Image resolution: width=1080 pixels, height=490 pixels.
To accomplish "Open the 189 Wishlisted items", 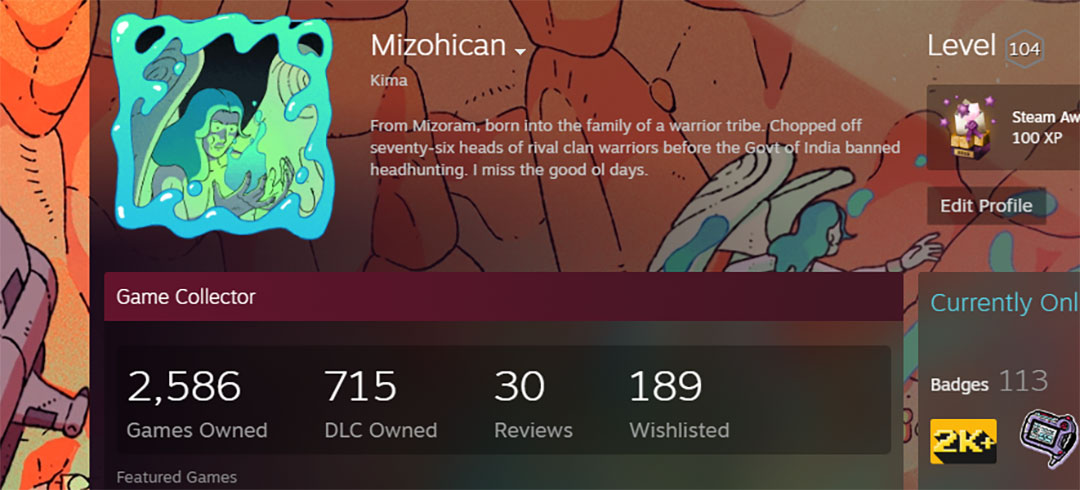I will point(679,404).
